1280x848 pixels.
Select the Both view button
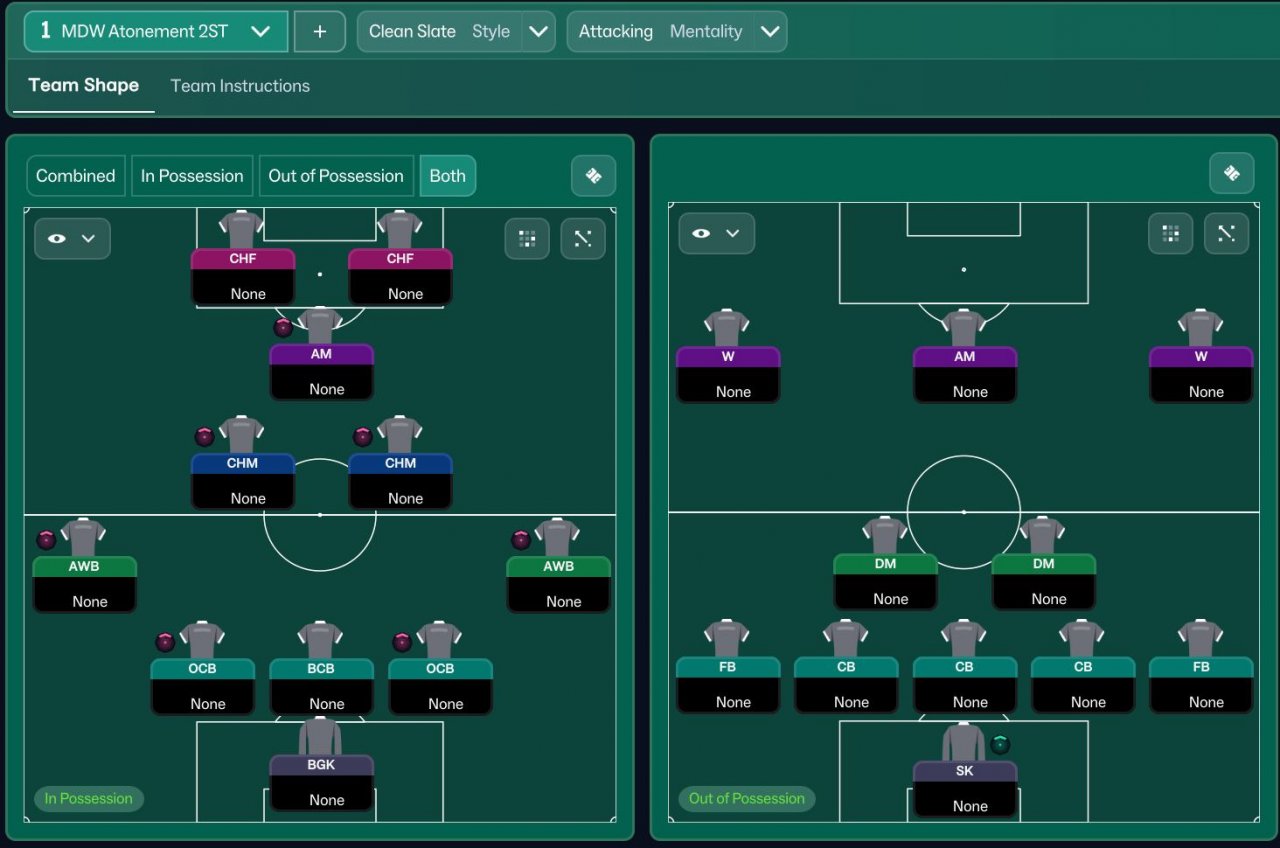(x=448, y=176)
